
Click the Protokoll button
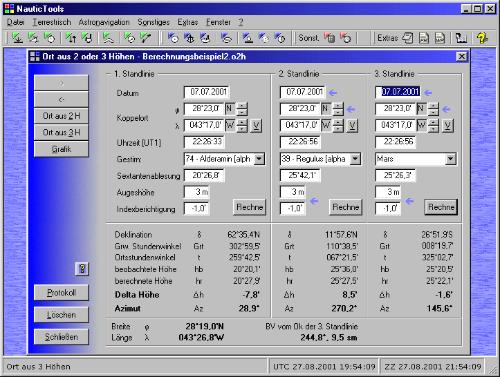61,293
